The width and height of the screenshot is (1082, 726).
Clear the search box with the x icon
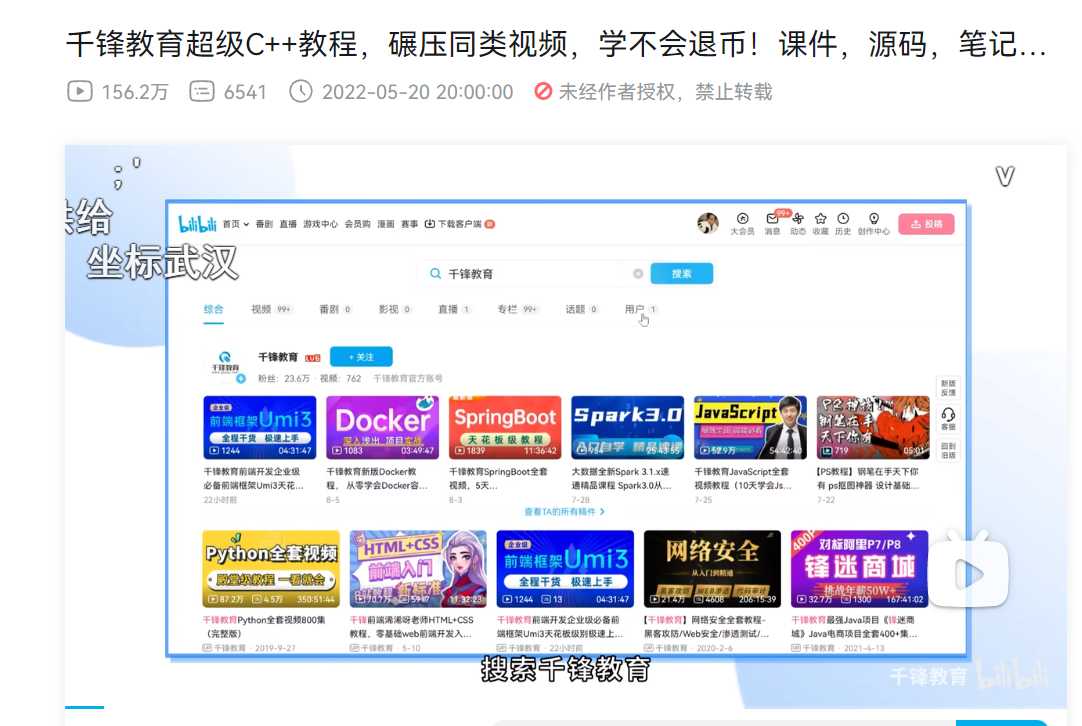click(638, 274)
